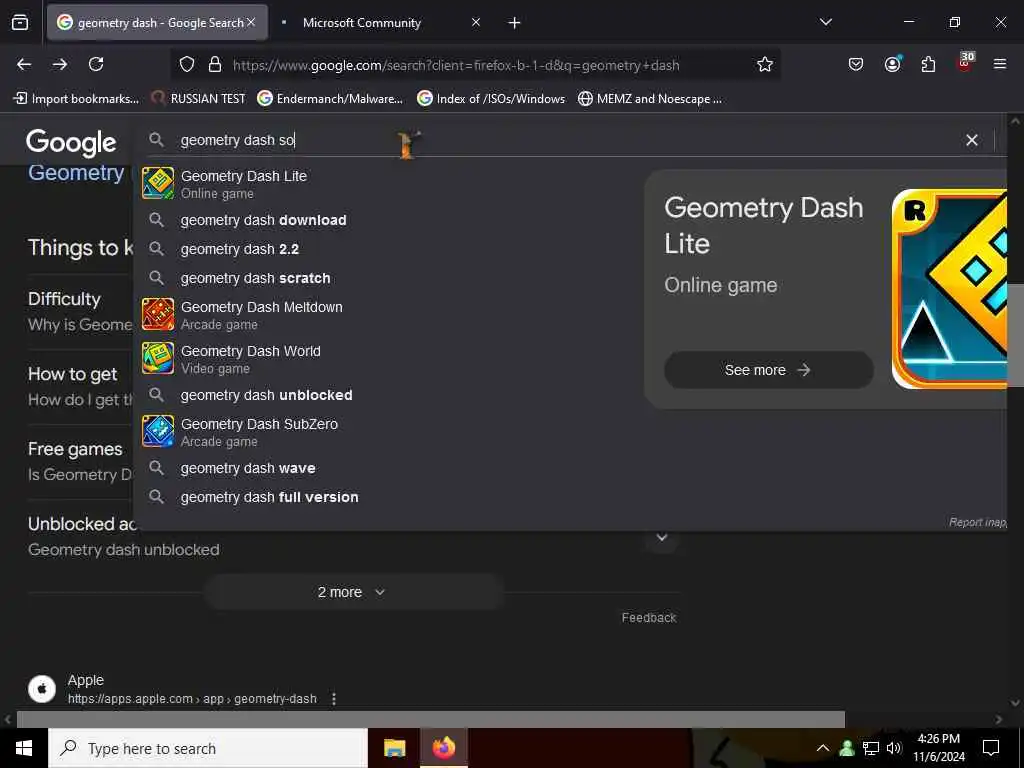This screenshot has height=768, width=1024.
Task: Open Firefox account icon
Action: coord(893,64)
